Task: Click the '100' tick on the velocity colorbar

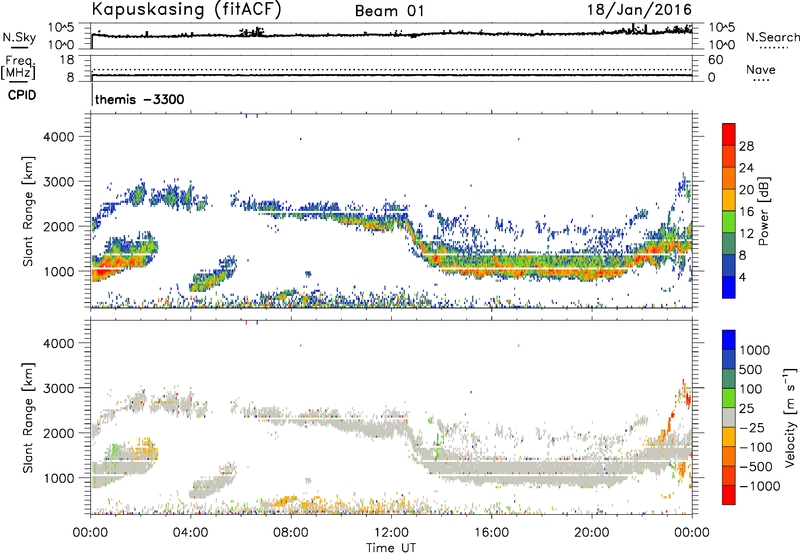Action: (751, 389)
